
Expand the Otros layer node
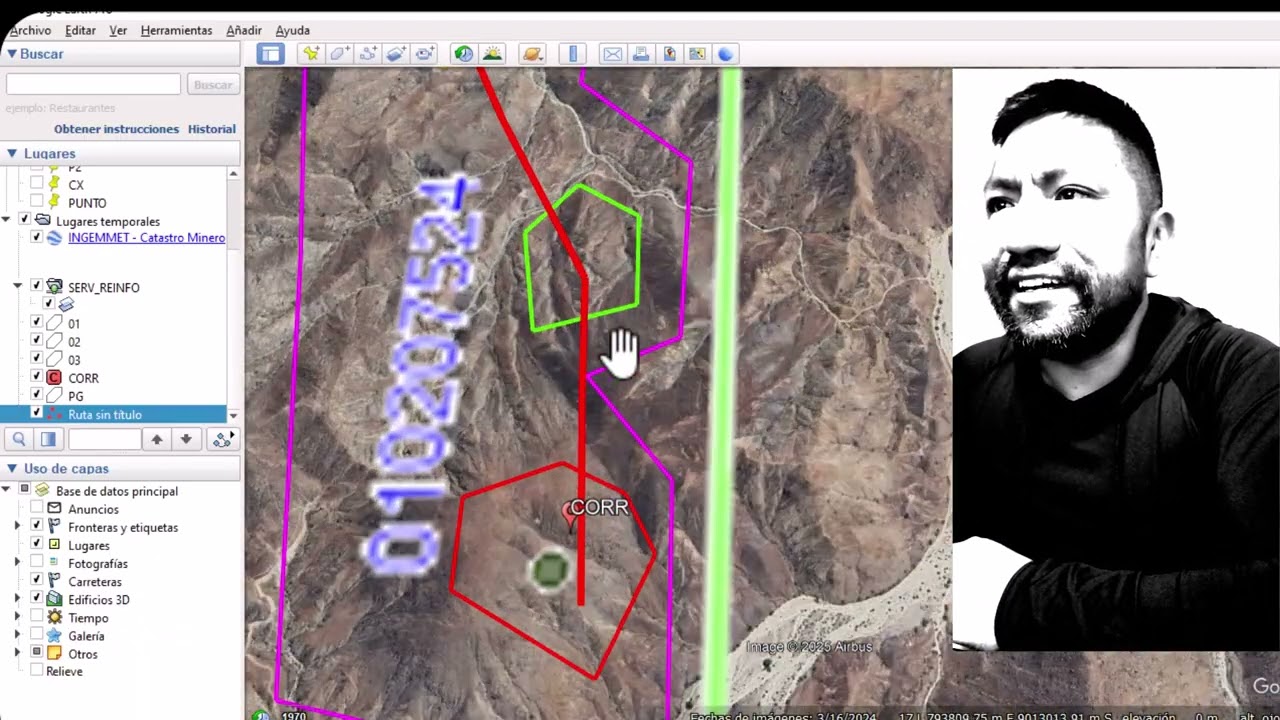(17, 654)
